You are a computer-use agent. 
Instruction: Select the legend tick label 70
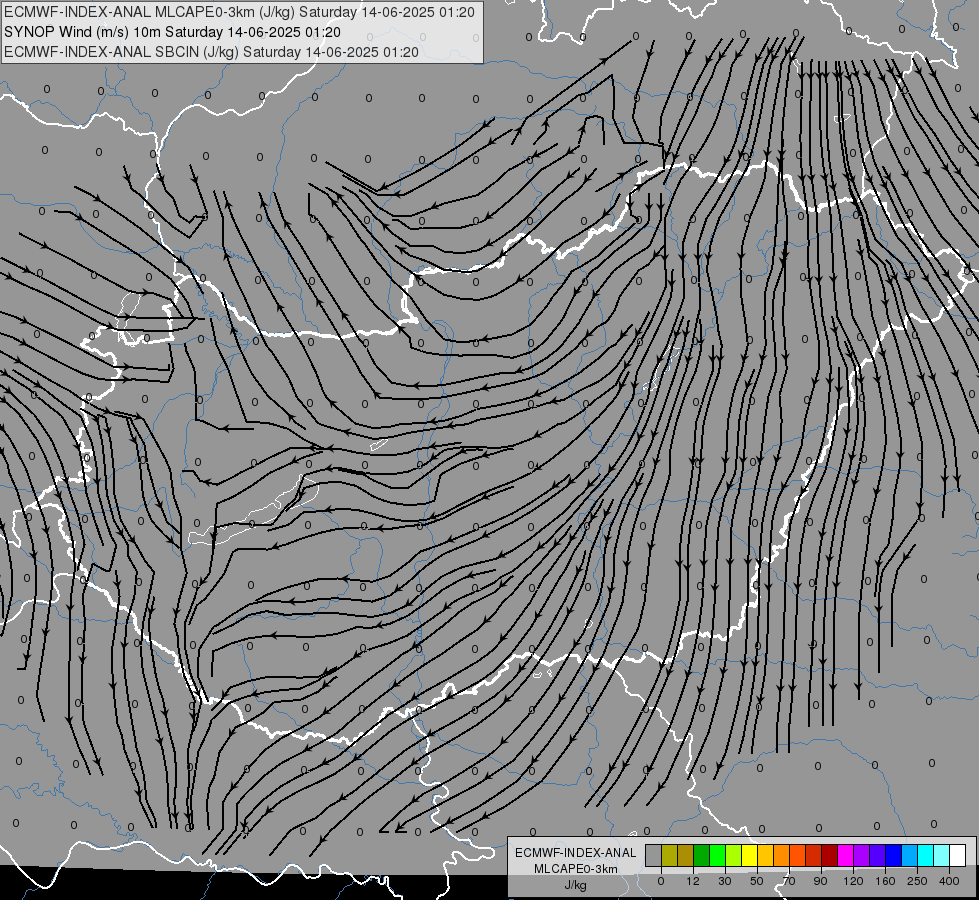(x=789, y=881)
